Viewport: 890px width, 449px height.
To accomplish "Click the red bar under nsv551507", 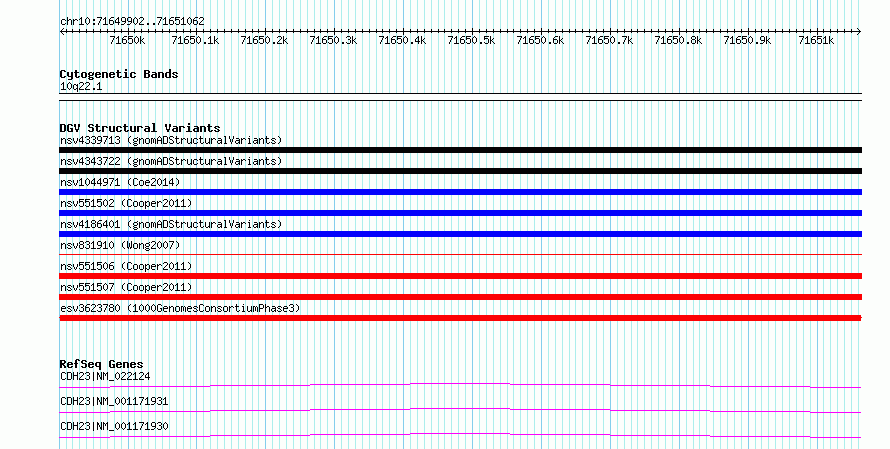I will click(460, 297).
